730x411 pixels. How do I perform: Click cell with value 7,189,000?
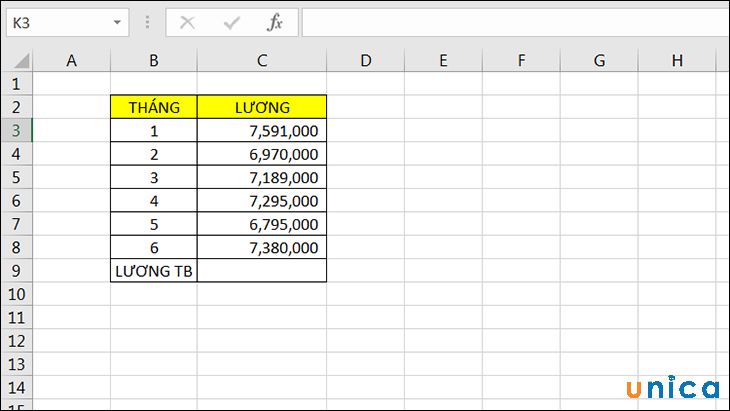(262, 177)
